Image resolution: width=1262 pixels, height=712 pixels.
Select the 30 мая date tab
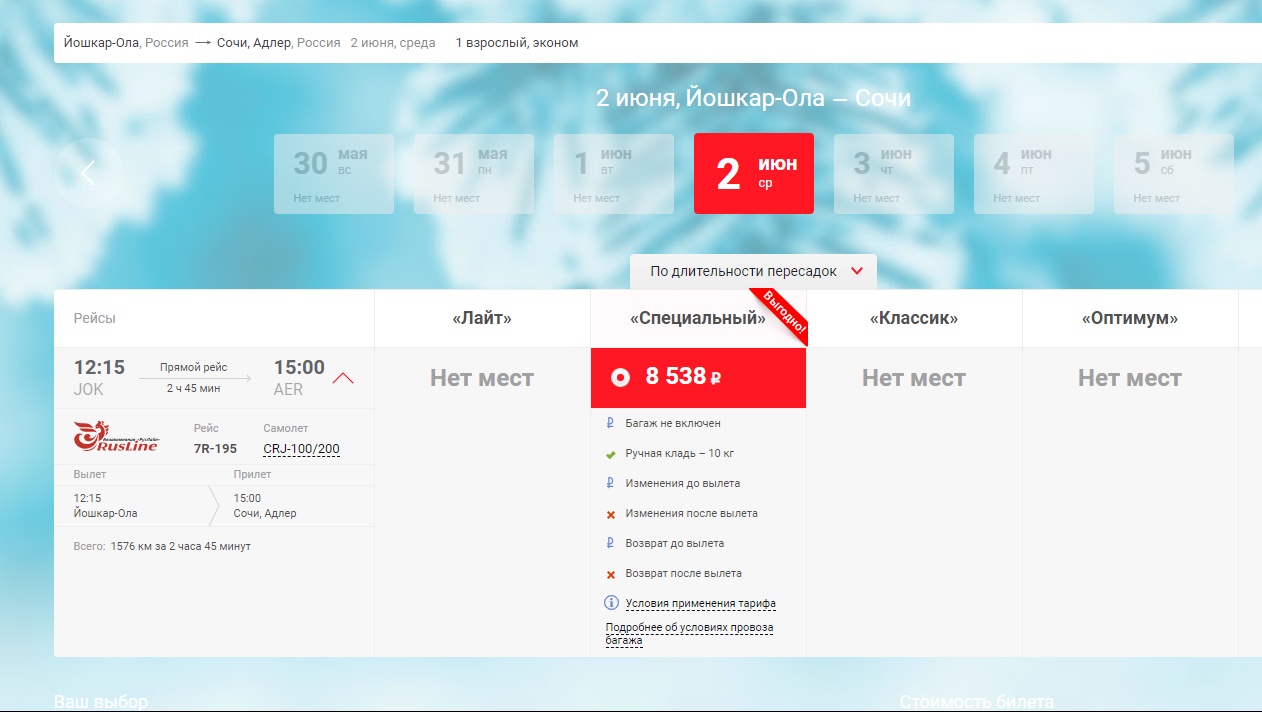coord(333,174)
